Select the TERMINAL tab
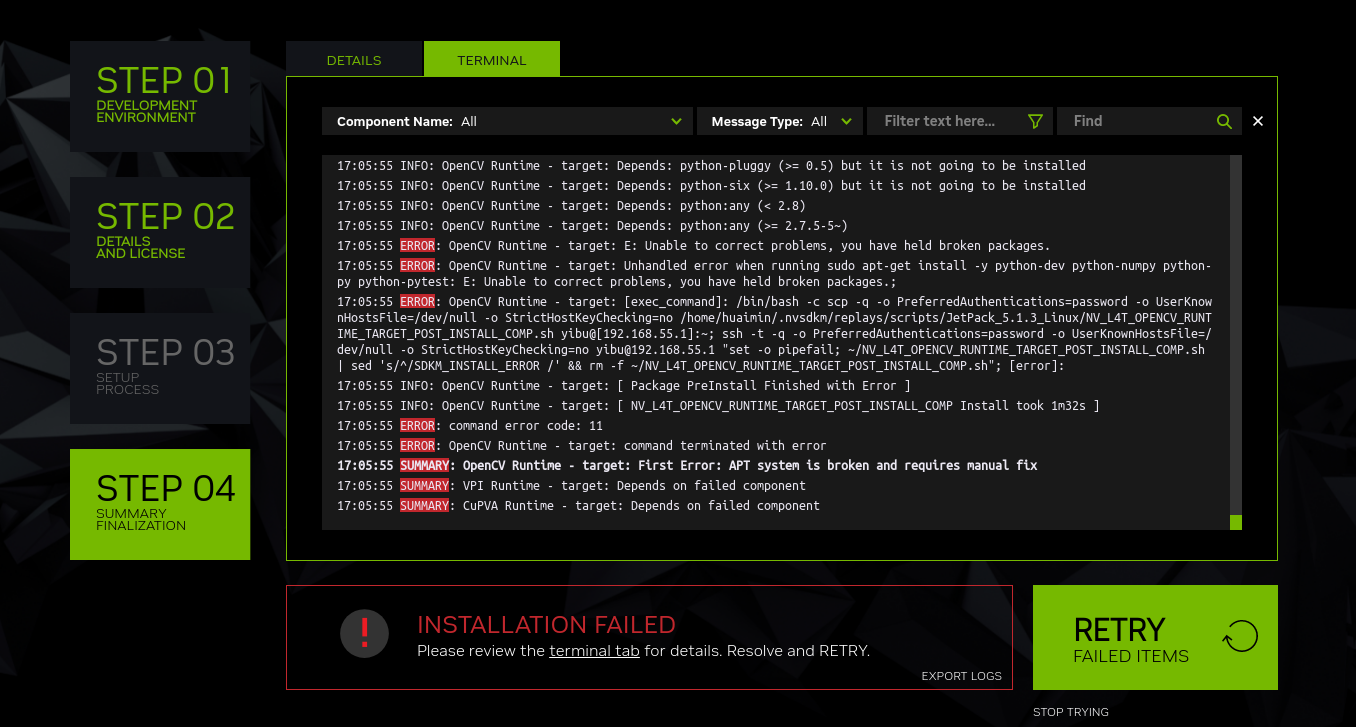1356x727 pixels. pos(492,59)
